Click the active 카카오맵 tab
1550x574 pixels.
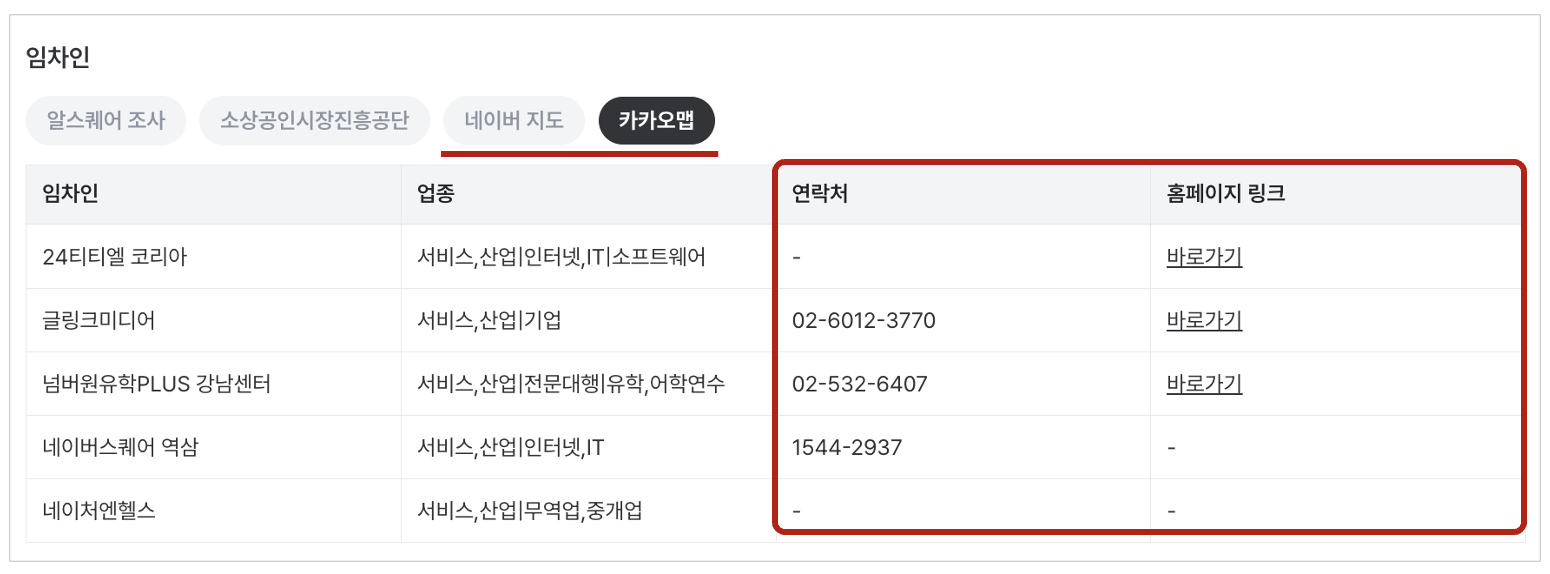(656, 122)
